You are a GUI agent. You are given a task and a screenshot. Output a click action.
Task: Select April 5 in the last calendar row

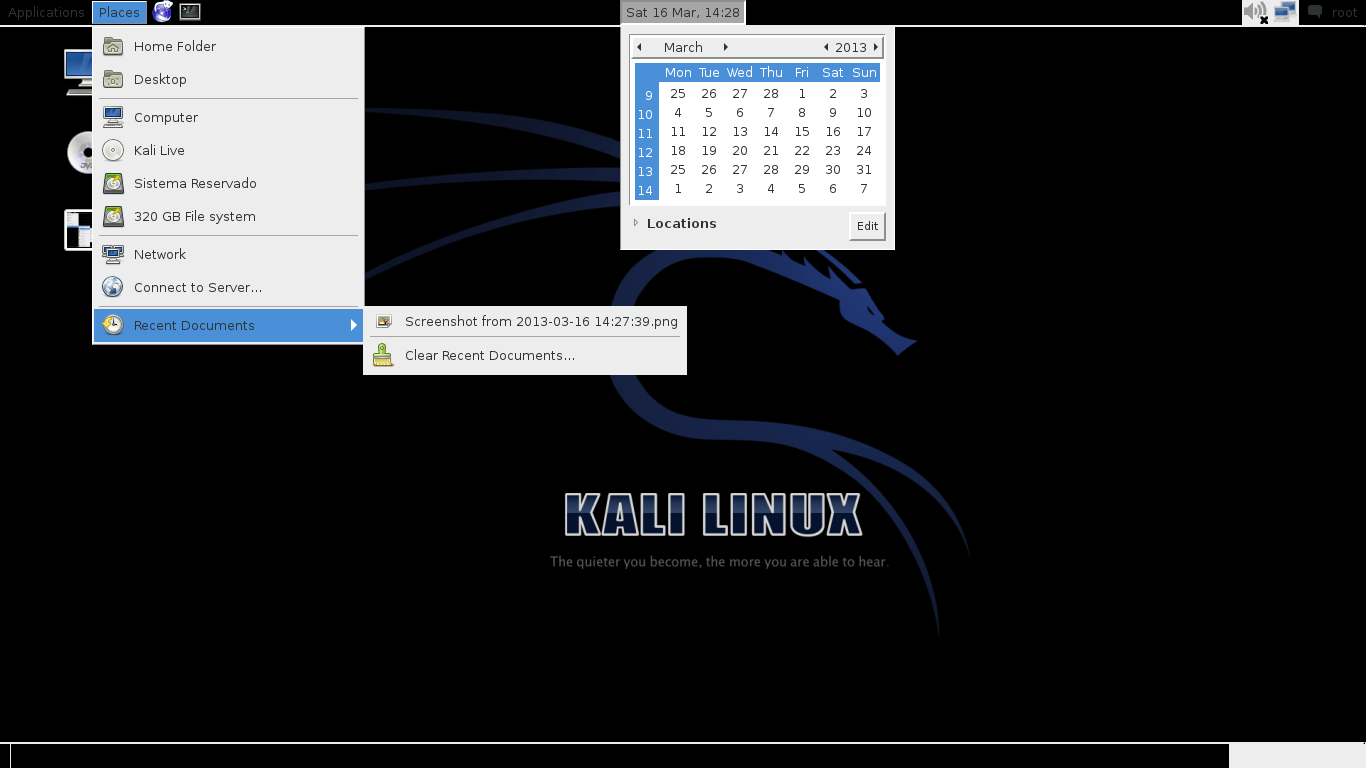click(802, 188)
